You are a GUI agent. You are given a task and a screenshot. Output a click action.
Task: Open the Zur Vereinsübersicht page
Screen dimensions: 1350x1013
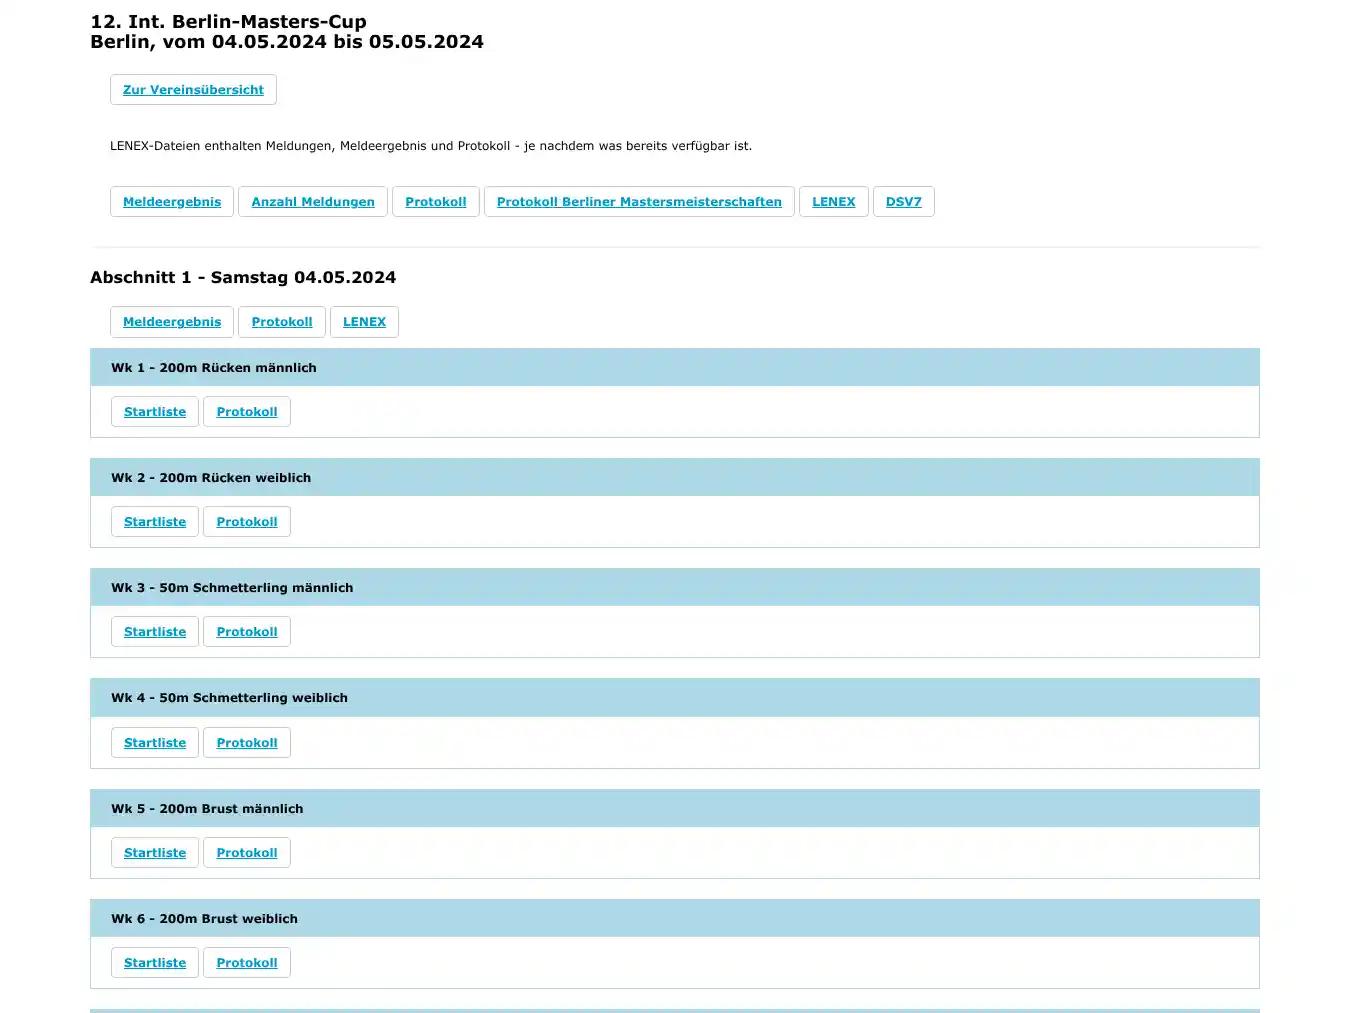193,89
